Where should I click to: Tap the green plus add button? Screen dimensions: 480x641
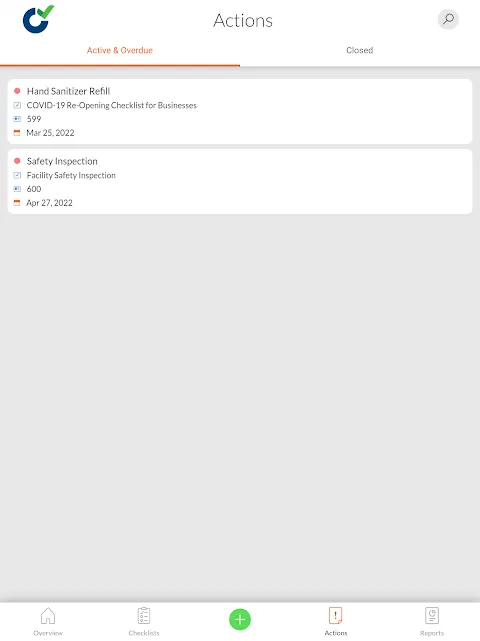coord(240,619)
